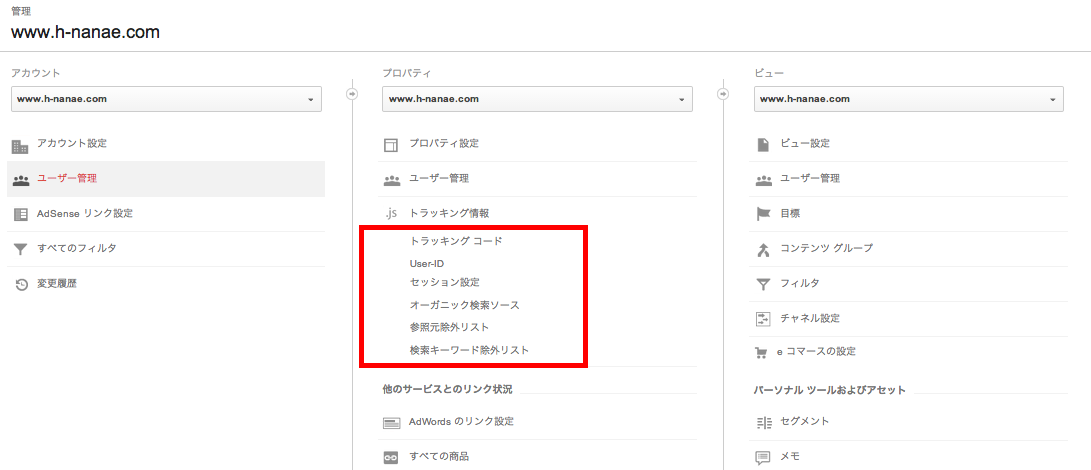This screenshot has height=470, width=1091.
Task: Click the AdSense link settings icon
Action: point(20,214)
